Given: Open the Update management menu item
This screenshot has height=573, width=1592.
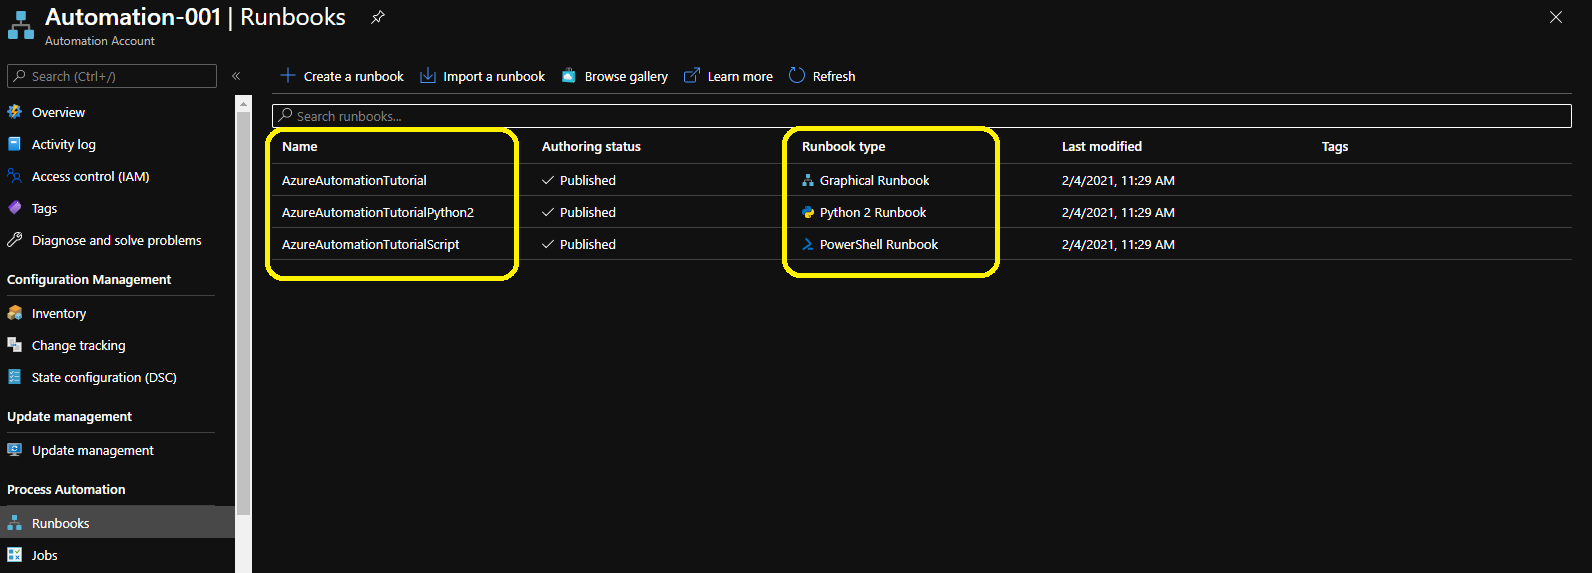Looking at the screenshot, I should (x=93, y=450).
